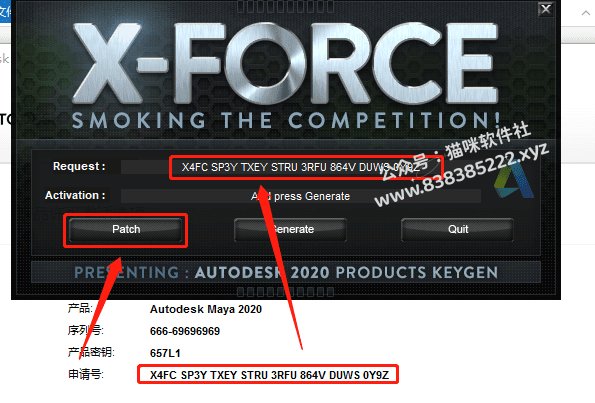Click the Smoking the Competition tagline
The image size is (595, 403).
286,120
